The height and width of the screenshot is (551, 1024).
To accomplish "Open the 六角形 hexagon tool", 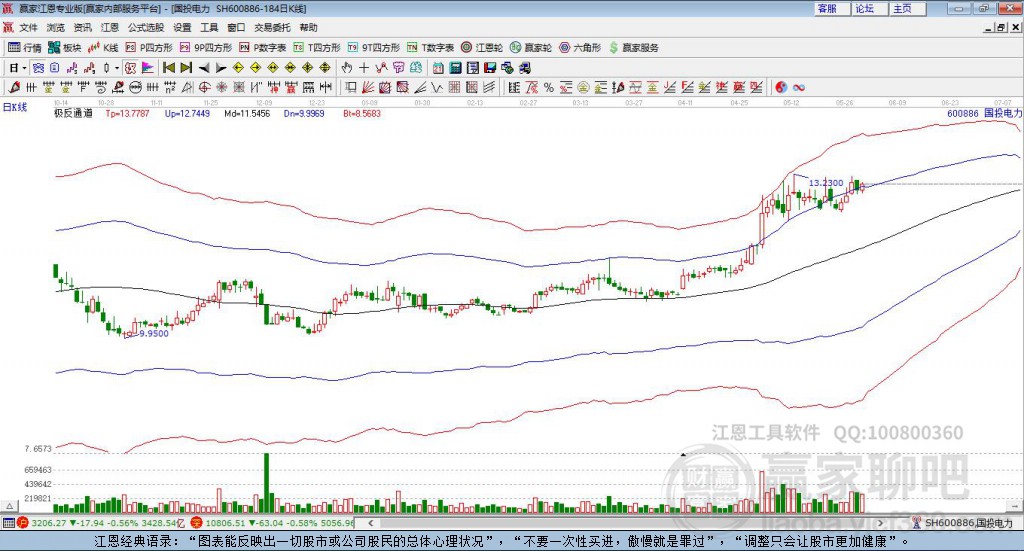I will point(580,48).
